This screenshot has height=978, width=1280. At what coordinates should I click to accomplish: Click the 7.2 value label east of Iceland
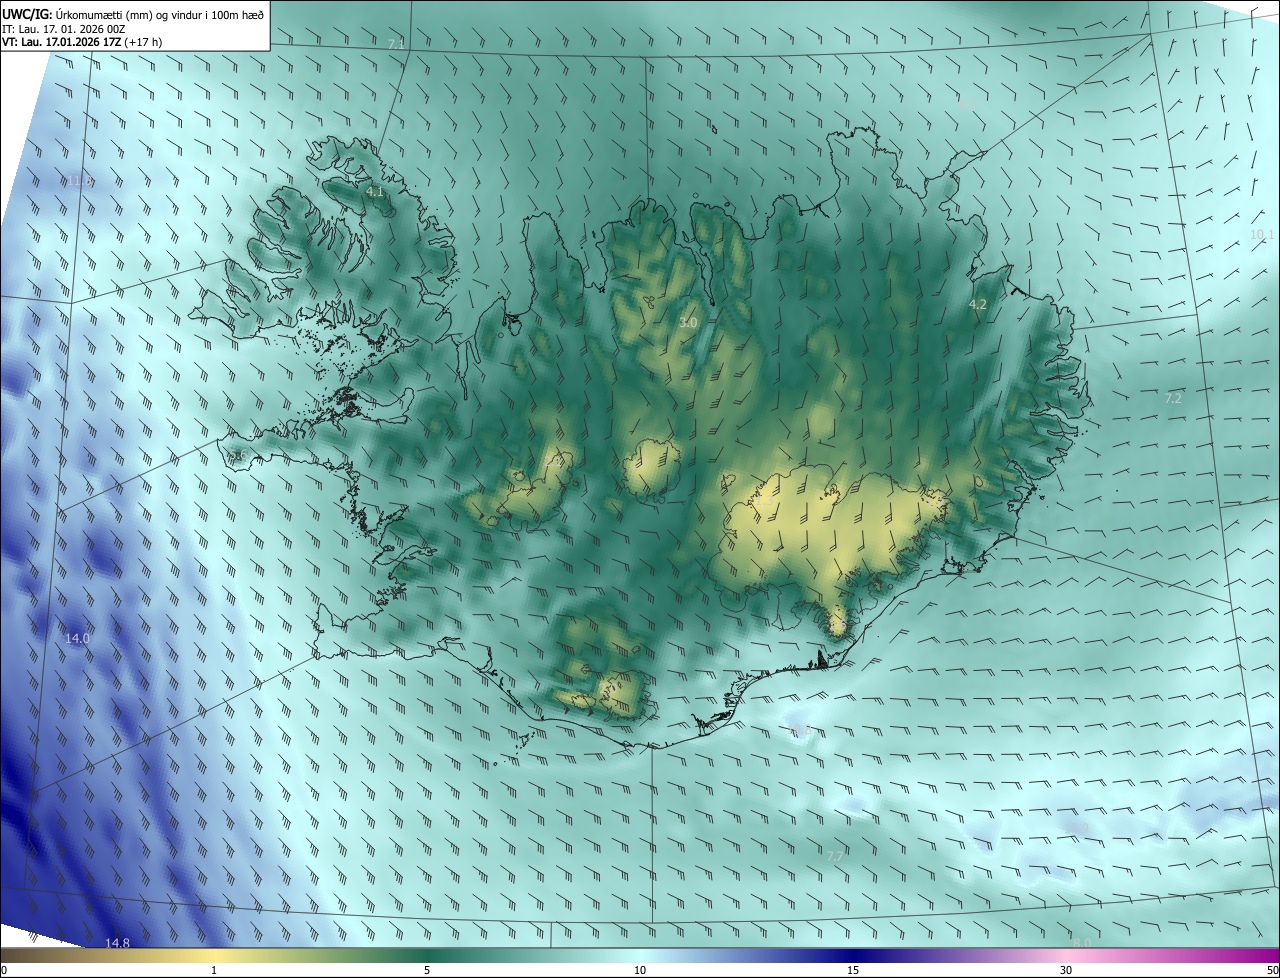[1173, 398]
